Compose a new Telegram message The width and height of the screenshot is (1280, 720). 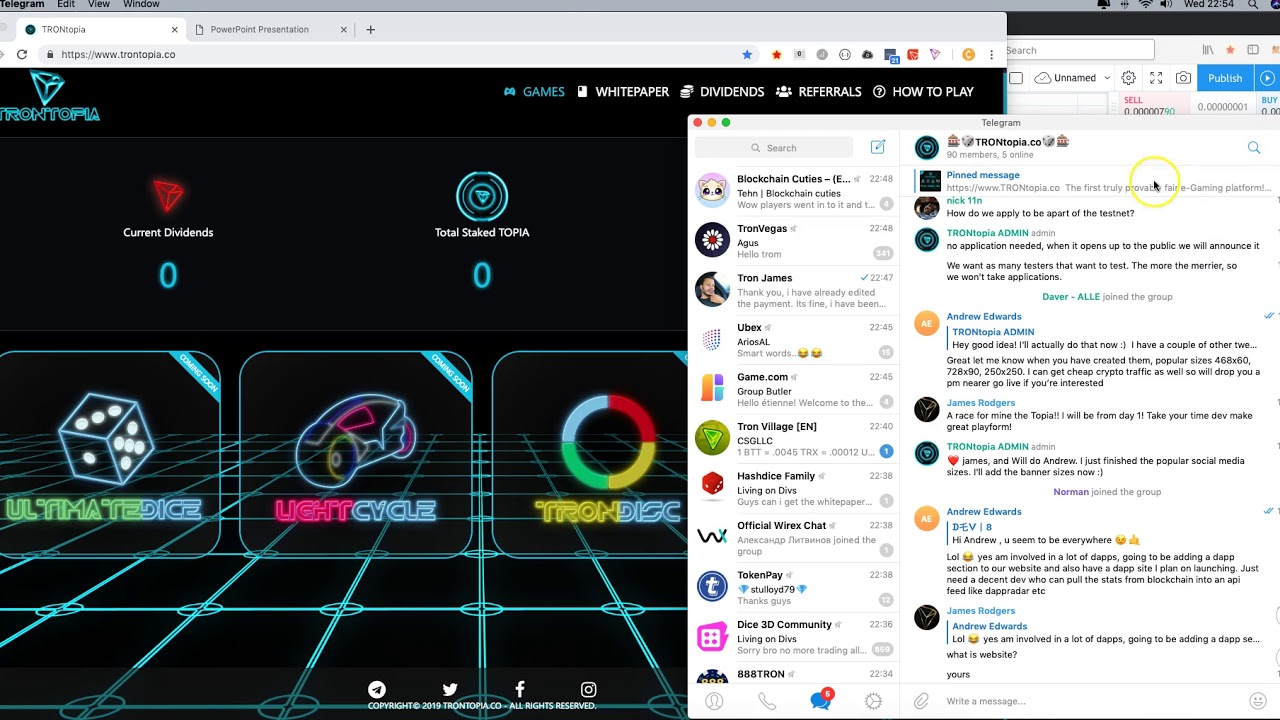tap(878, 147)
